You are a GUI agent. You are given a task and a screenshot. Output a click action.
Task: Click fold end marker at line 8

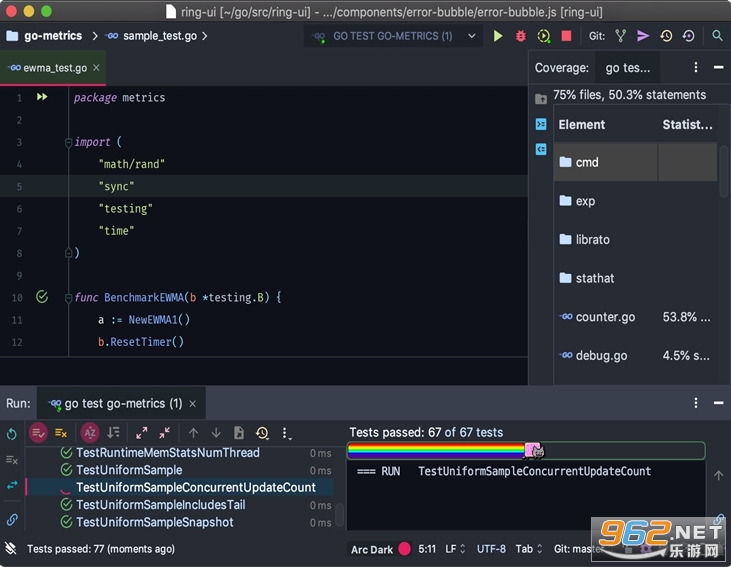[x=68, y=253]
